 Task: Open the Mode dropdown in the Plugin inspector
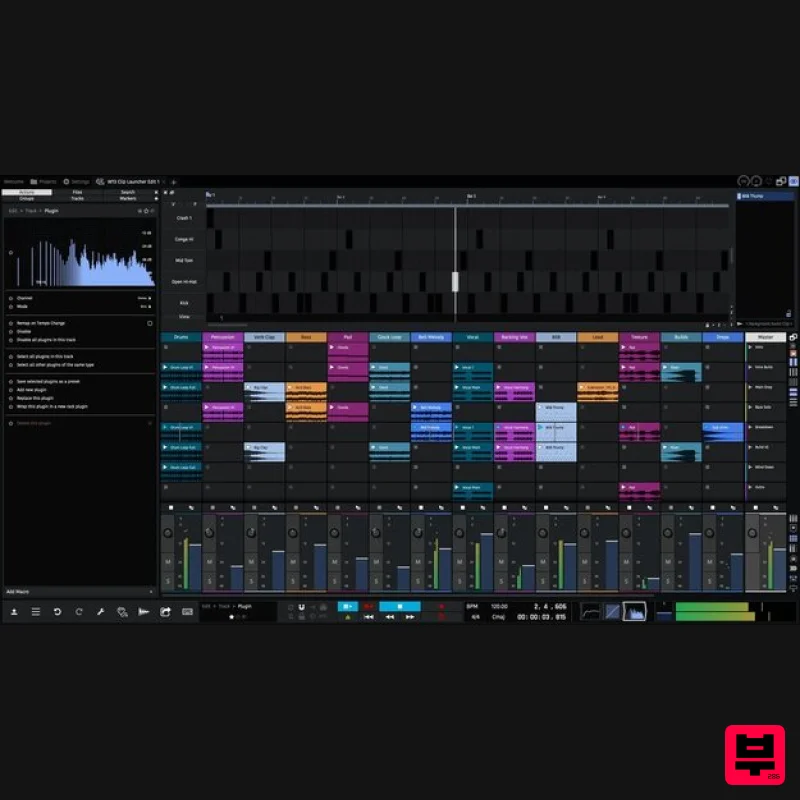147,306
